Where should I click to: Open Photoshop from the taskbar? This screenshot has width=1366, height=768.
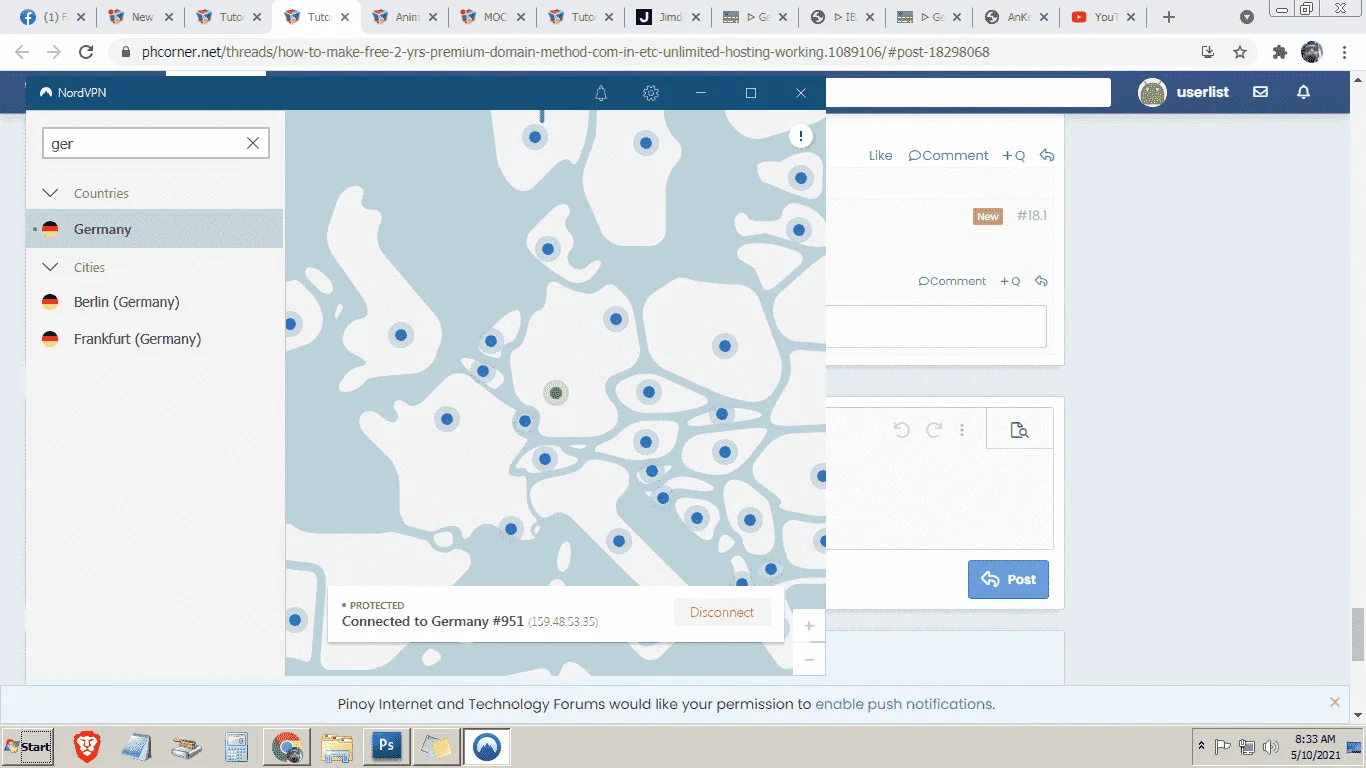pos(386,746)
